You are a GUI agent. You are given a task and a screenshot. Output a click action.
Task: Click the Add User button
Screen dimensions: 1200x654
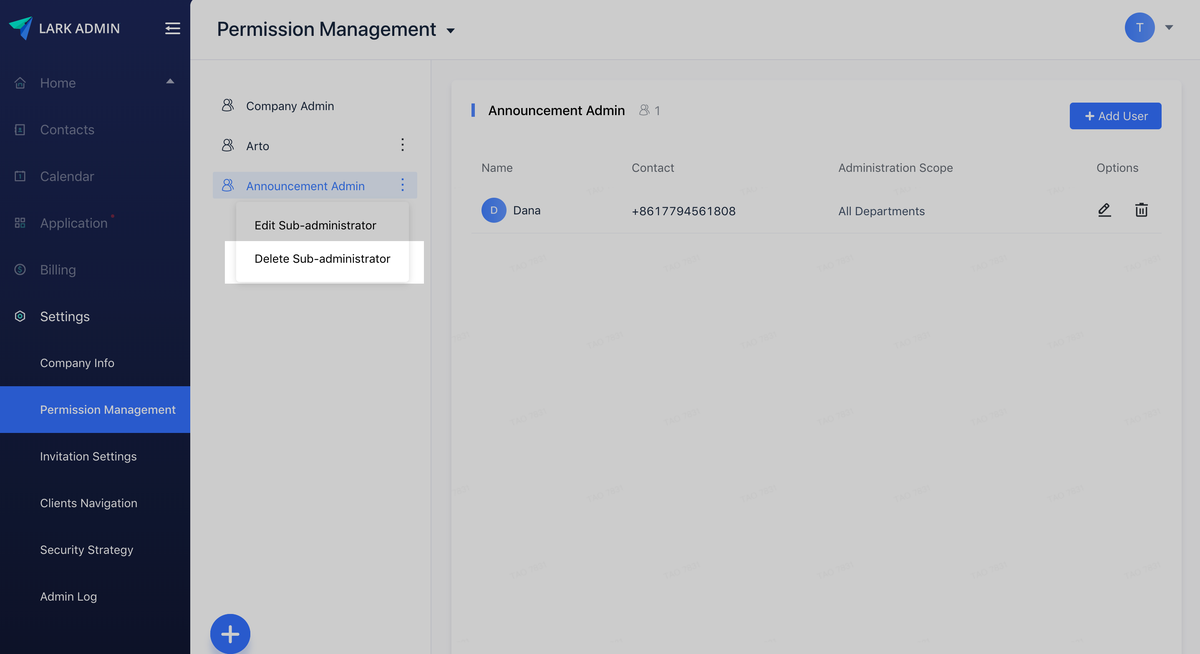tap(1115, 116)
